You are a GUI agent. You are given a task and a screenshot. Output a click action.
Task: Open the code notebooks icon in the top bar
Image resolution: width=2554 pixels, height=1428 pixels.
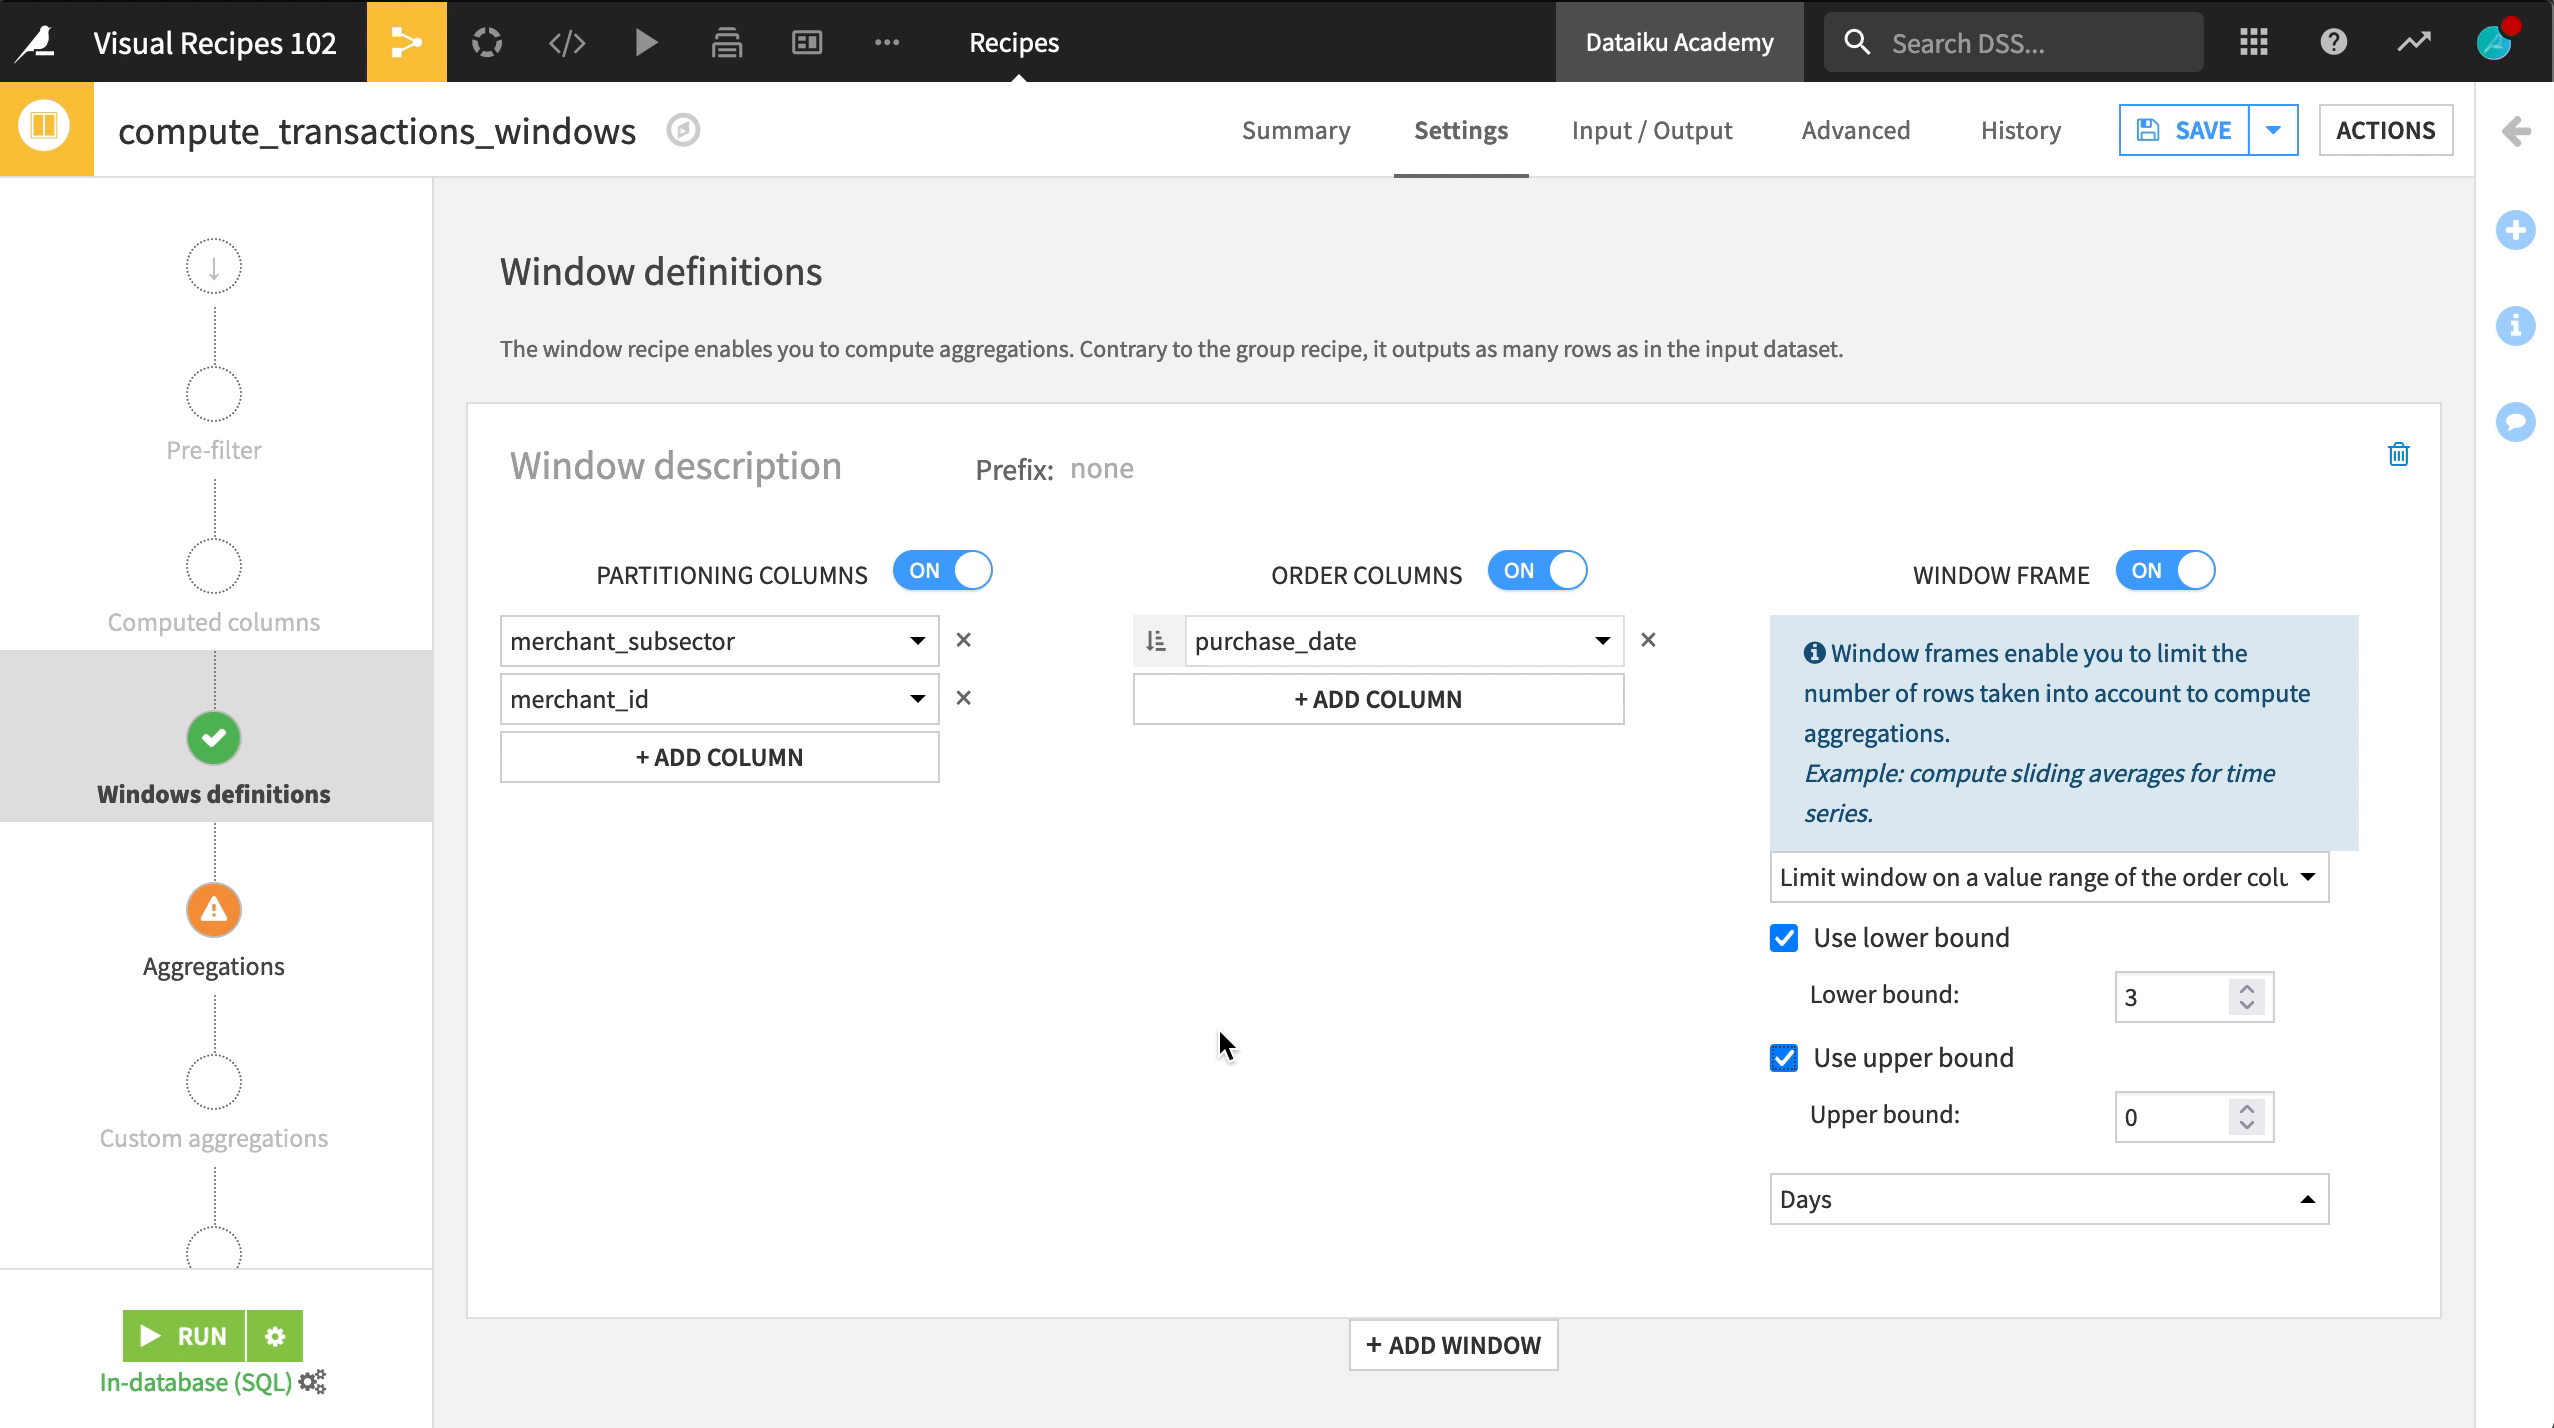point(565,41)
